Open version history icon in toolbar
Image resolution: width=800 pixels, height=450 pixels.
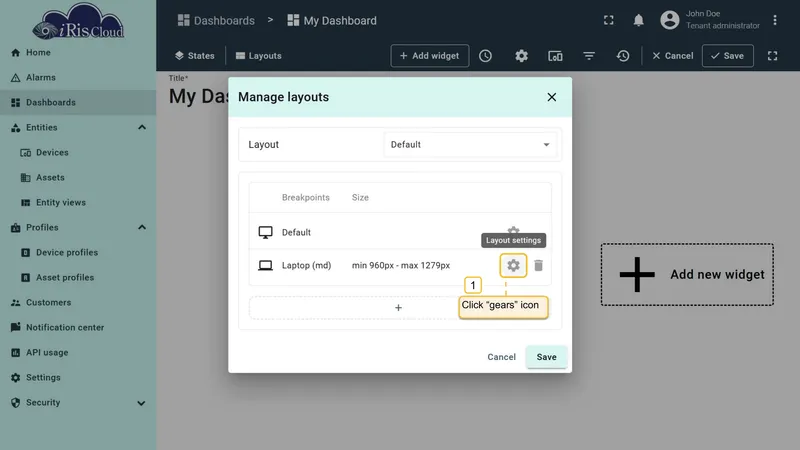(x=623, y=56)
